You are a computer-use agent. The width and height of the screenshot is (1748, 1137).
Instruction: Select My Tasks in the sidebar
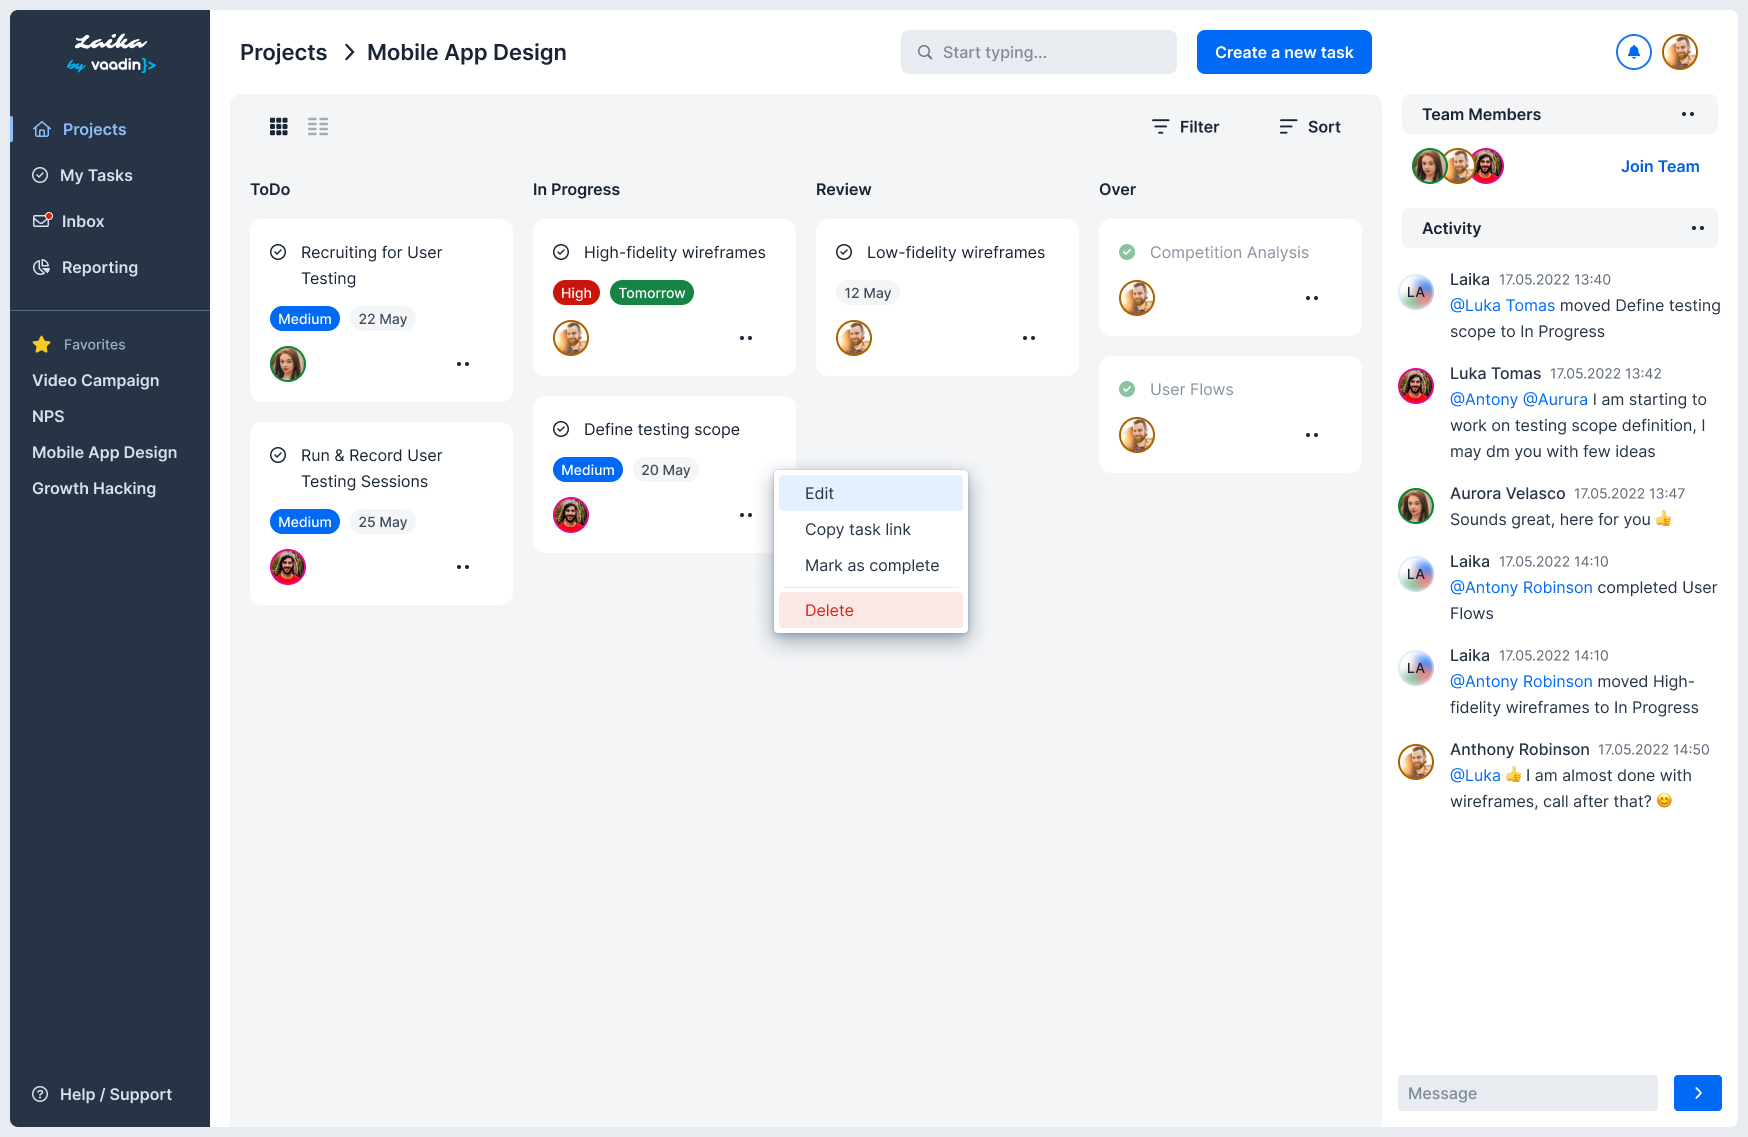96,175
